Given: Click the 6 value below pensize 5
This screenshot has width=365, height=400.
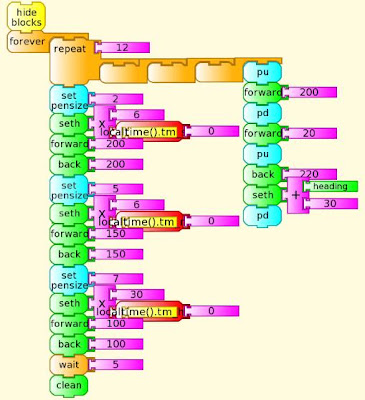Looking at the screenshot, I should (x=137, y=205).
